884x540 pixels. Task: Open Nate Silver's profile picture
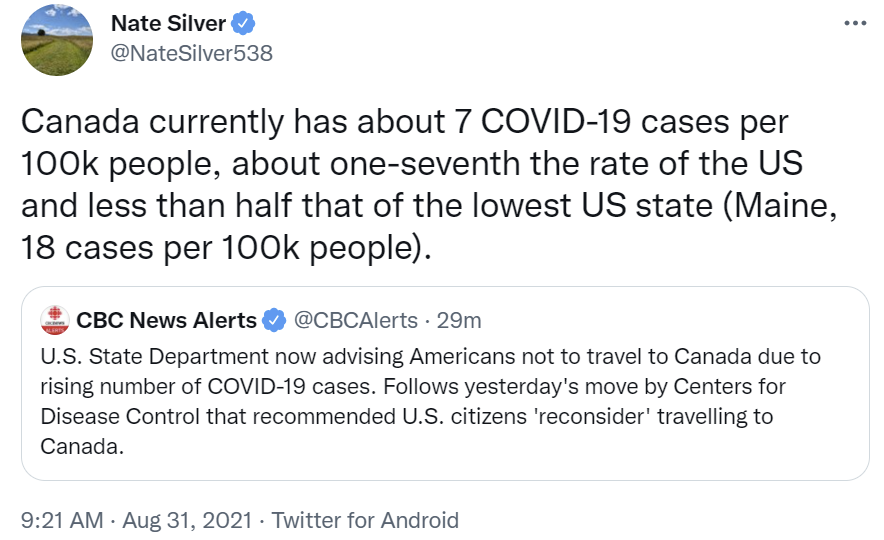[57, 40]
